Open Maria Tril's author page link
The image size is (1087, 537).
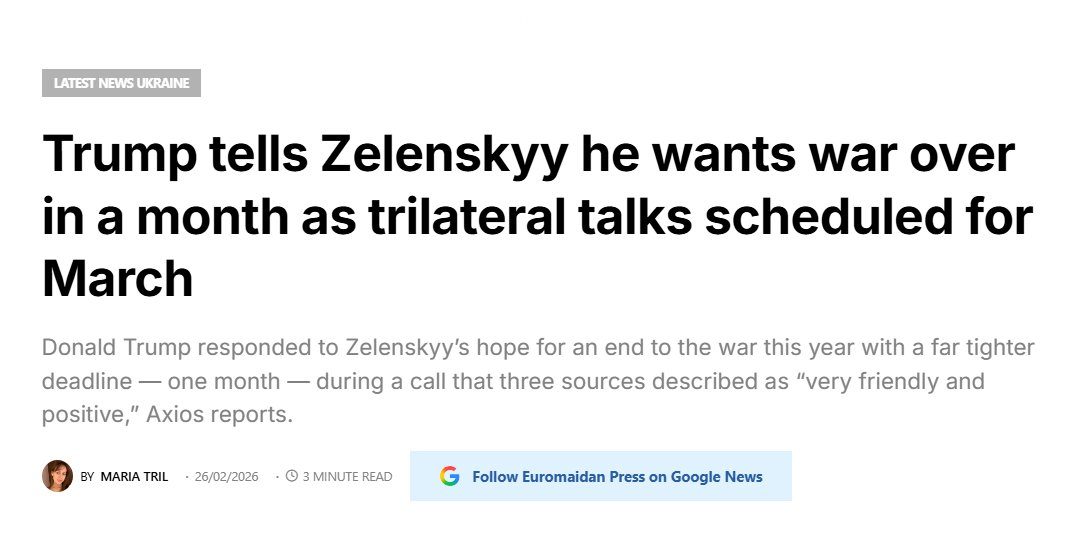click(x=134, y=477)
